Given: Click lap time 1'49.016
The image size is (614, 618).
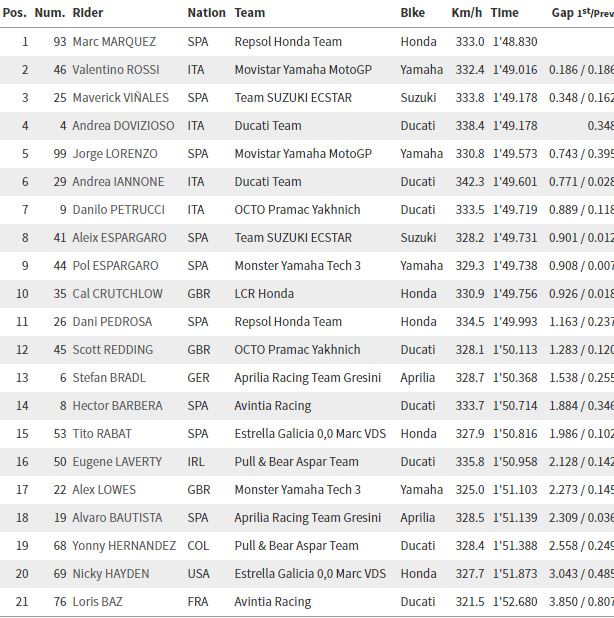Looking at the screenshot, I should tap(515, 70).
